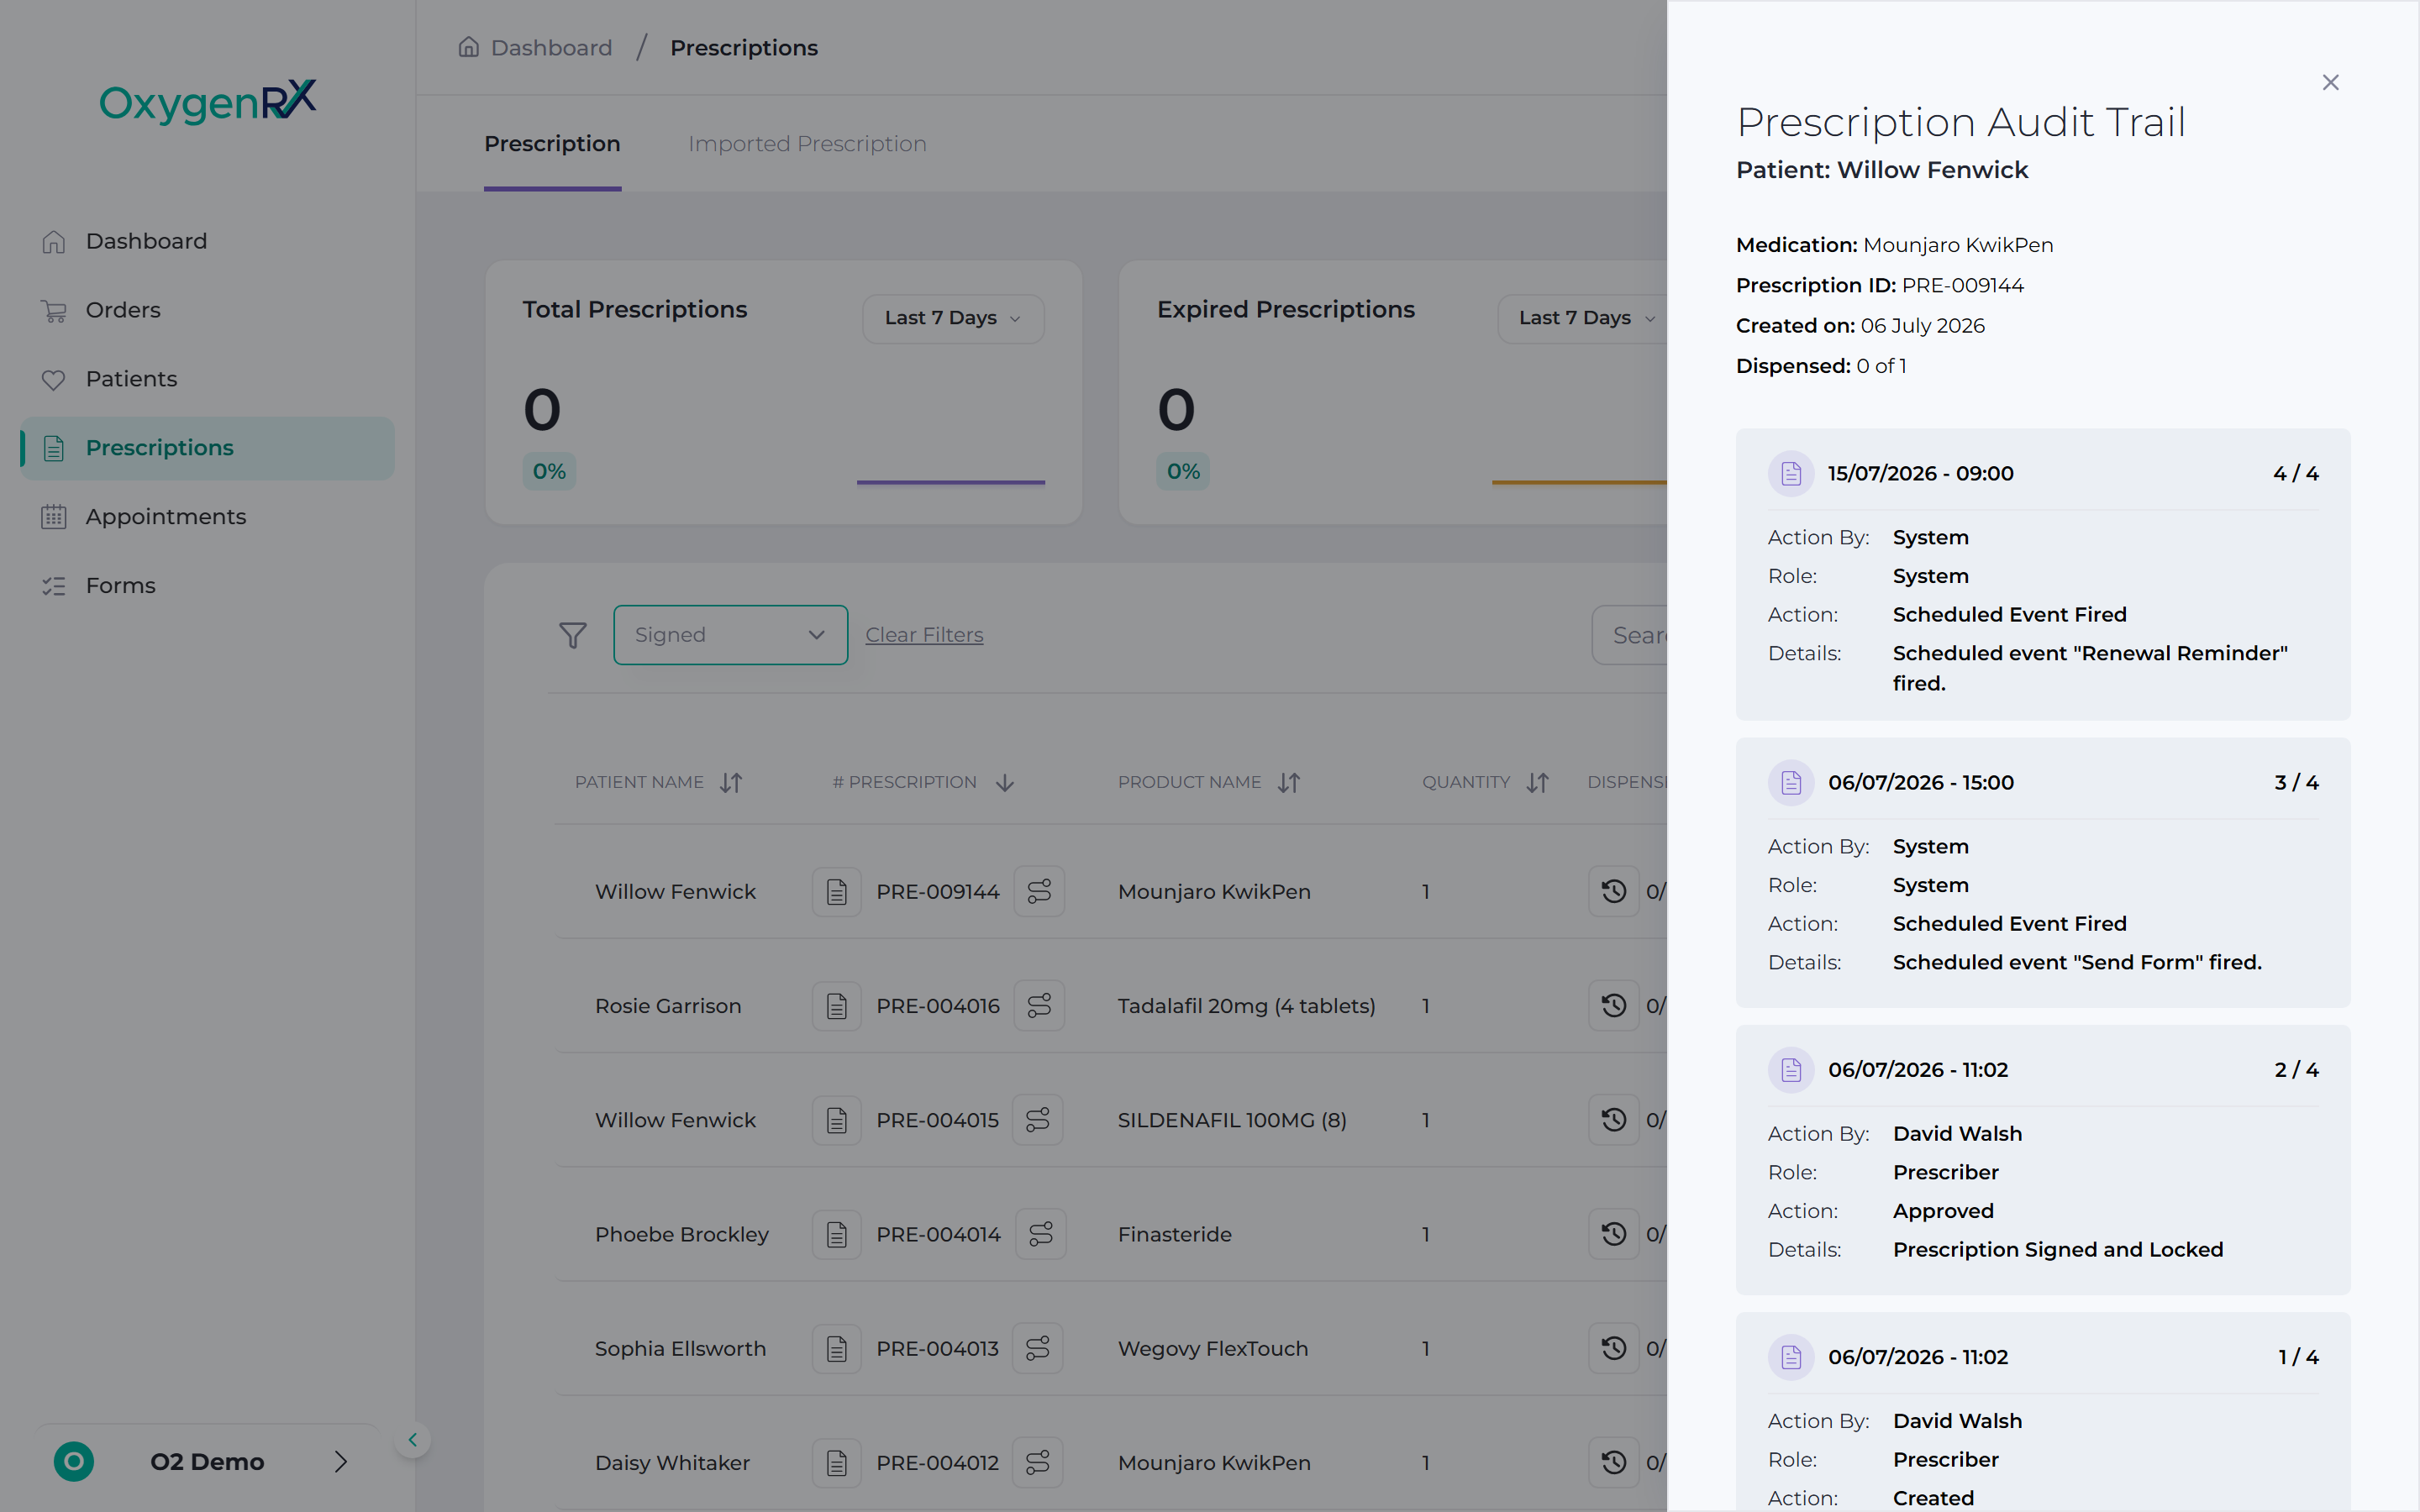Collapse the sidebar with the chevron button
2420x1512 pixels.
pyautogui.click(x=412, y=1440)
